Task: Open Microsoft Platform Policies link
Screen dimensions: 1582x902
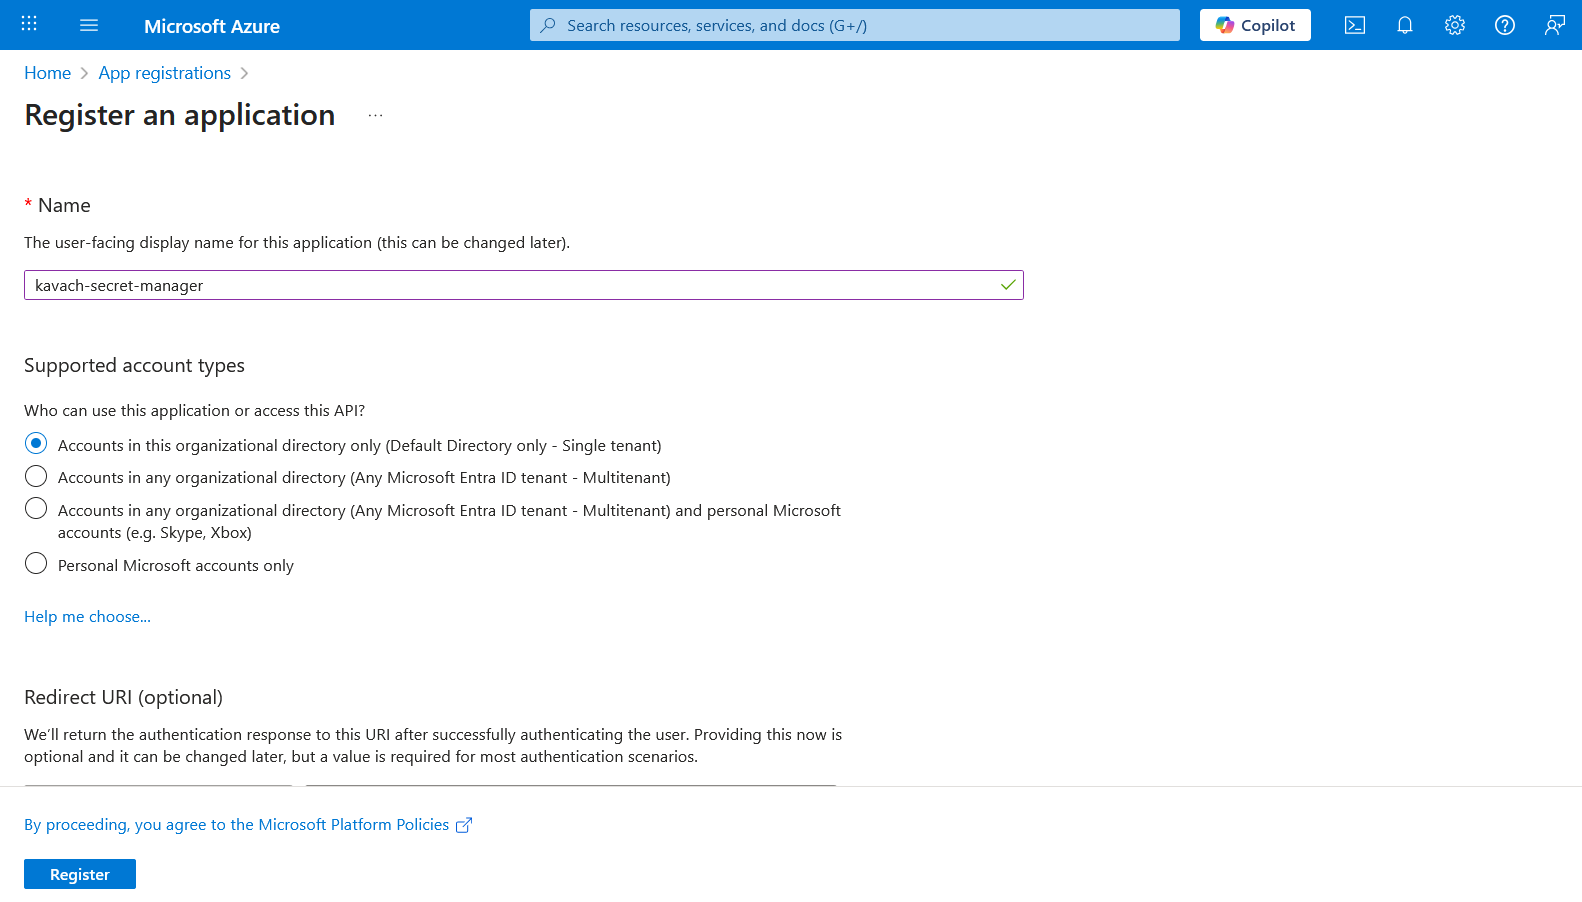Action: 237,824
